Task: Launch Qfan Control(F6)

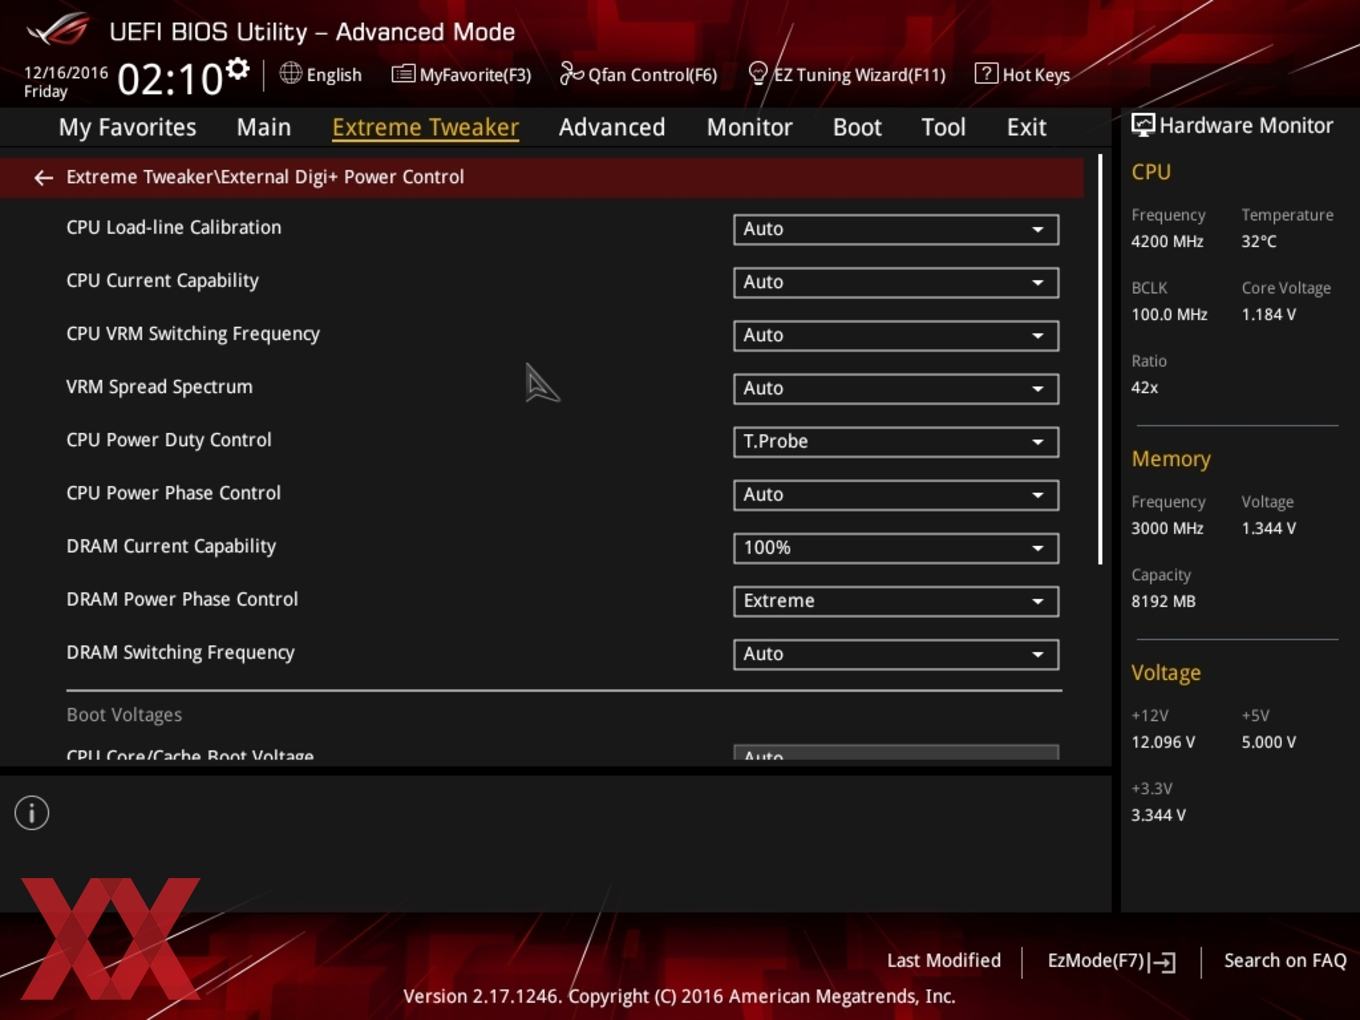Action: (638, 74)
